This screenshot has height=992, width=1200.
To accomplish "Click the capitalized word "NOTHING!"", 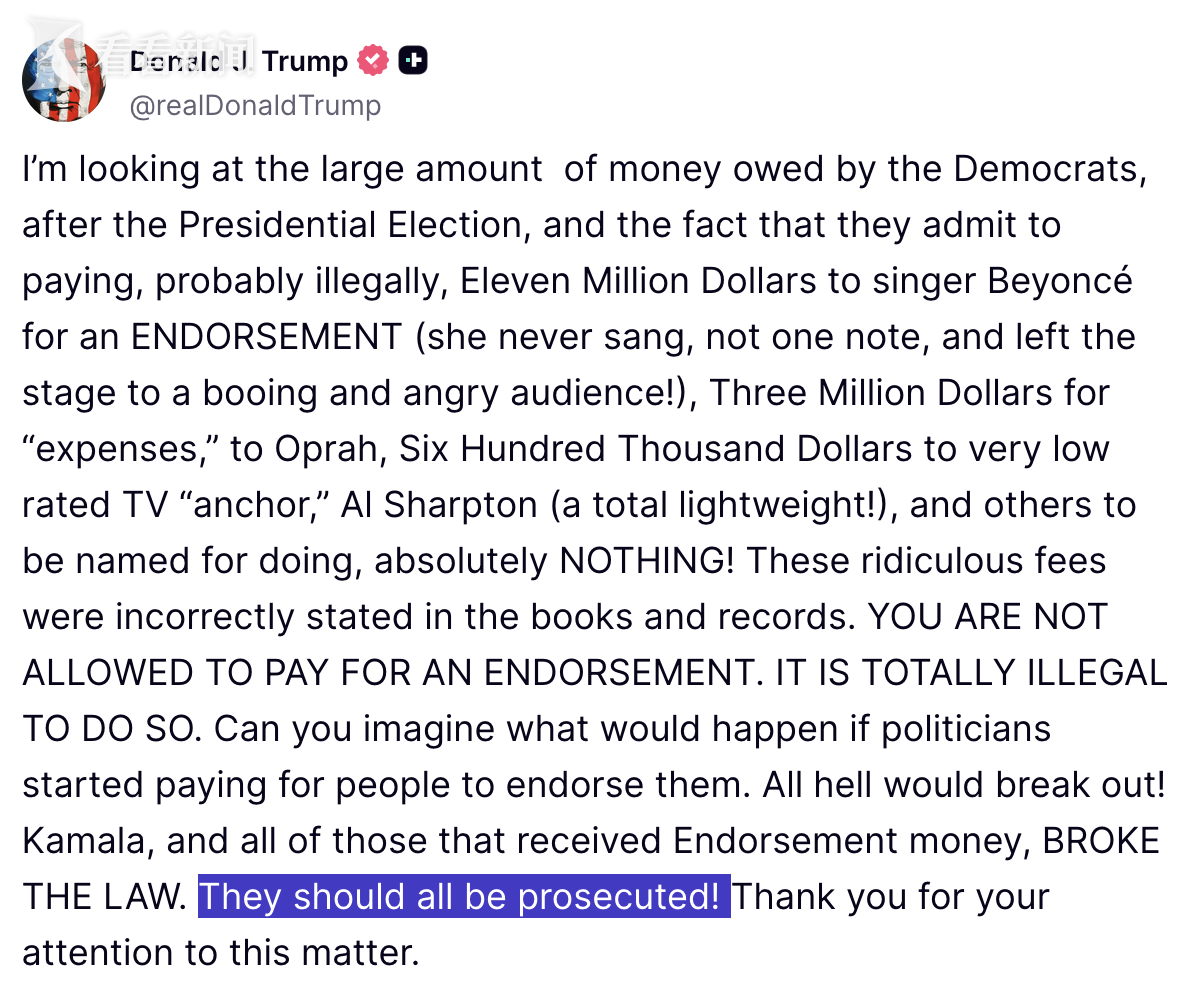I will (x=648, y=561).
